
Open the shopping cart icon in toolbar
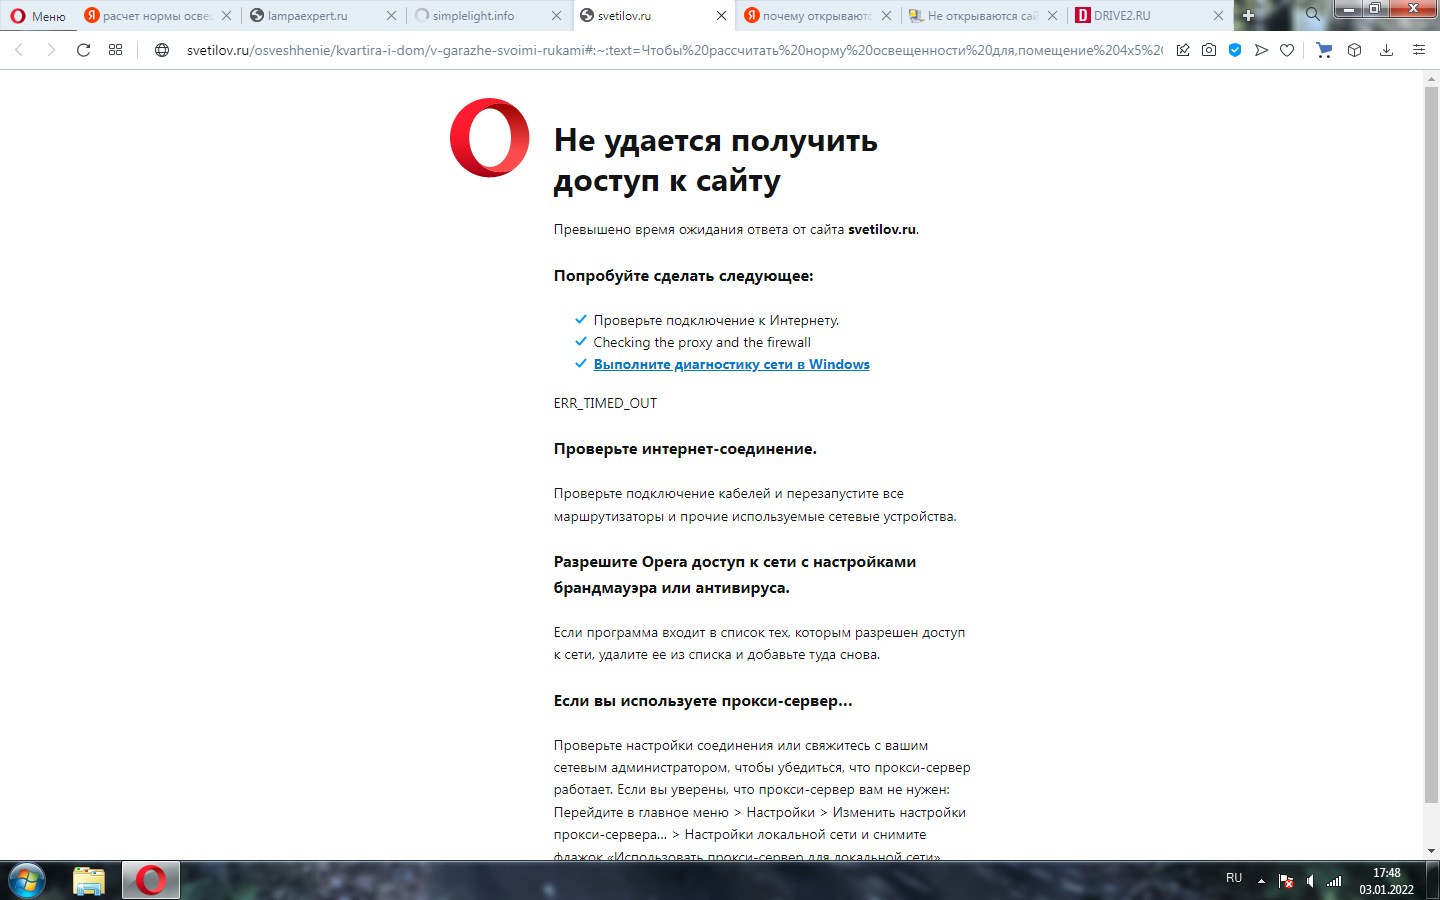click(1324, 50)
